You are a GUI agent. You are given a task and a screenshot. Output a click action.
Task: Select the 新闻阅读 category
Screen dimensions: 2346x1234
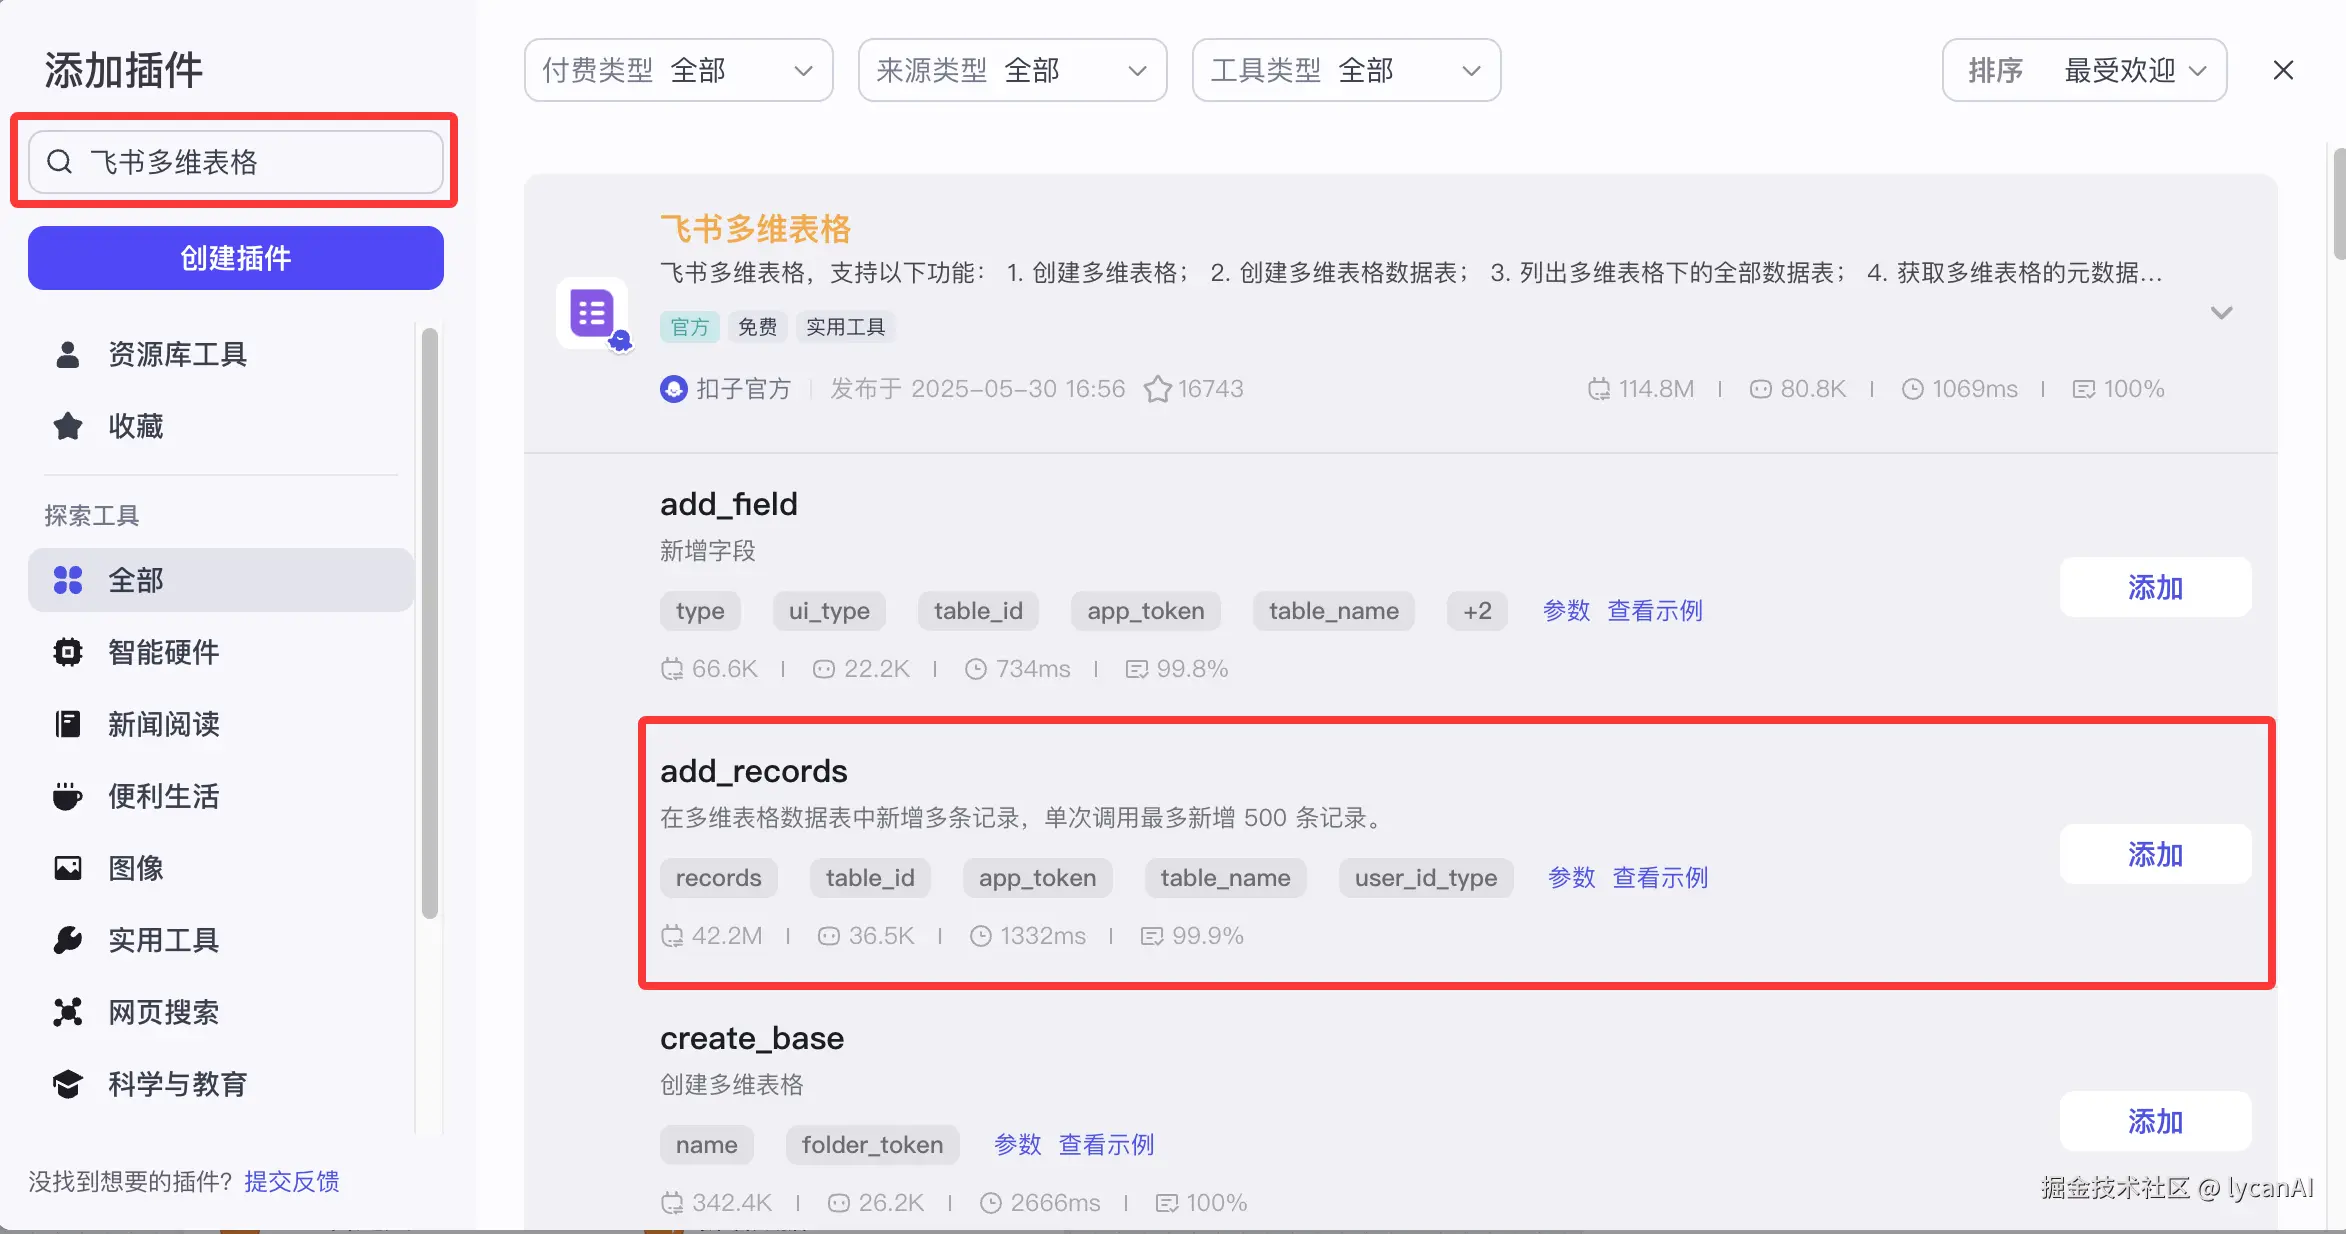point(163,724)
